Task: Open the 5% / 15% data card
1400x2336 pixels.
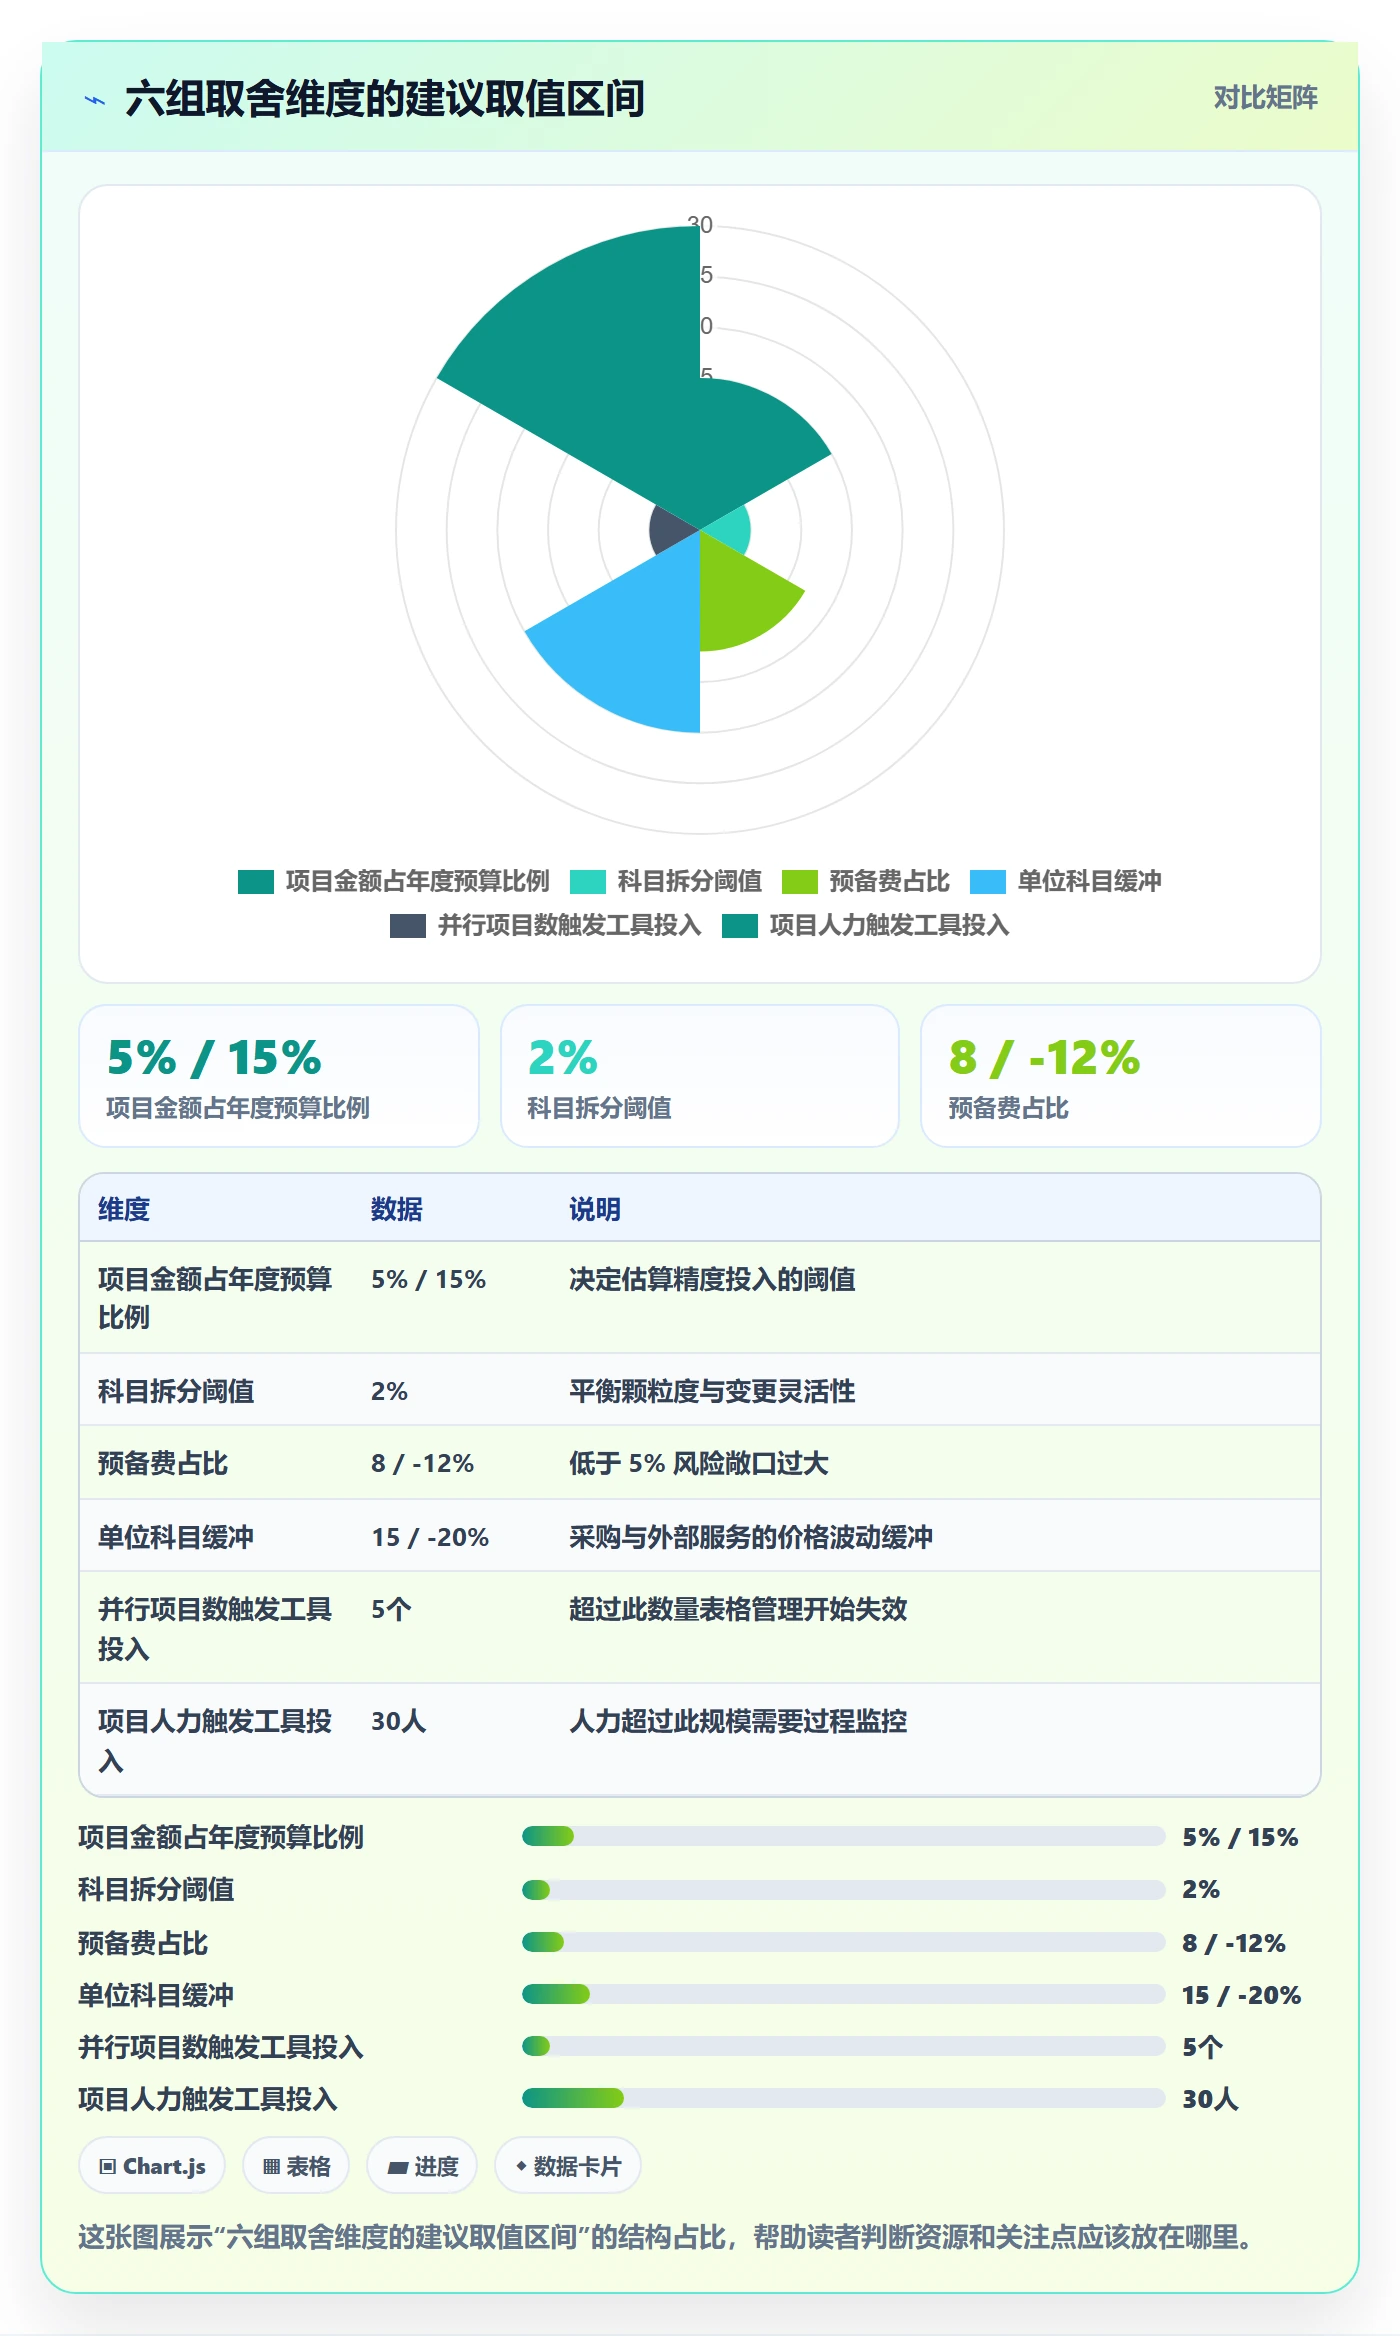Action: click(x=279, y=1076)
